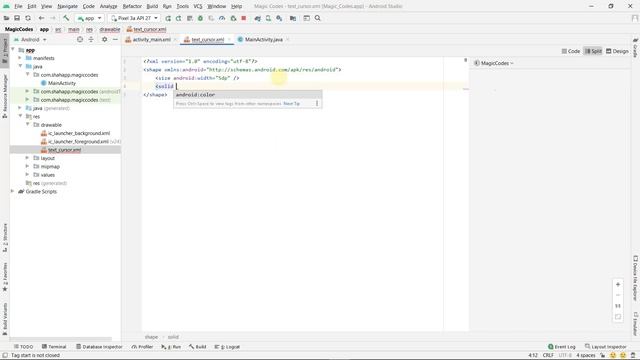This screenshot has height=360, width=640.
Task: Open the File menu
Action: 18,6
